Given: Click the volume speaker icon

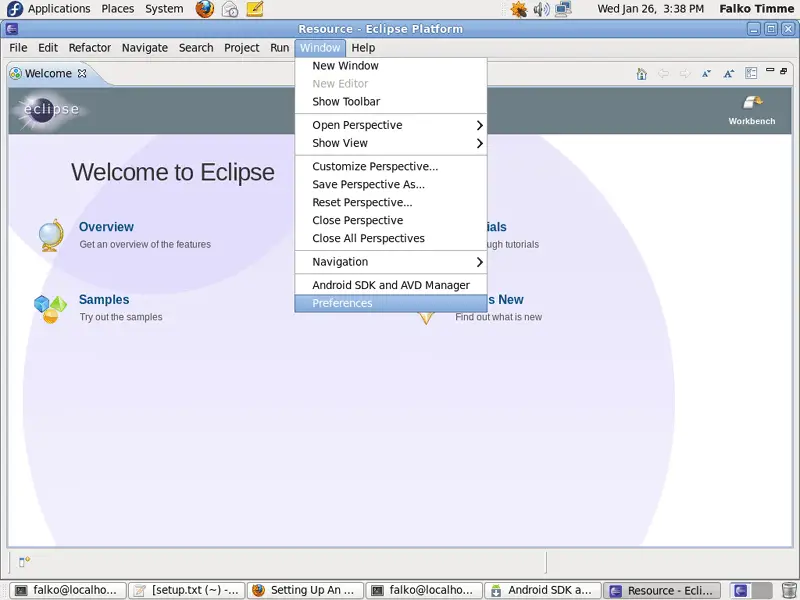Looking at the screenshot, I should click(x=541, y=9).
